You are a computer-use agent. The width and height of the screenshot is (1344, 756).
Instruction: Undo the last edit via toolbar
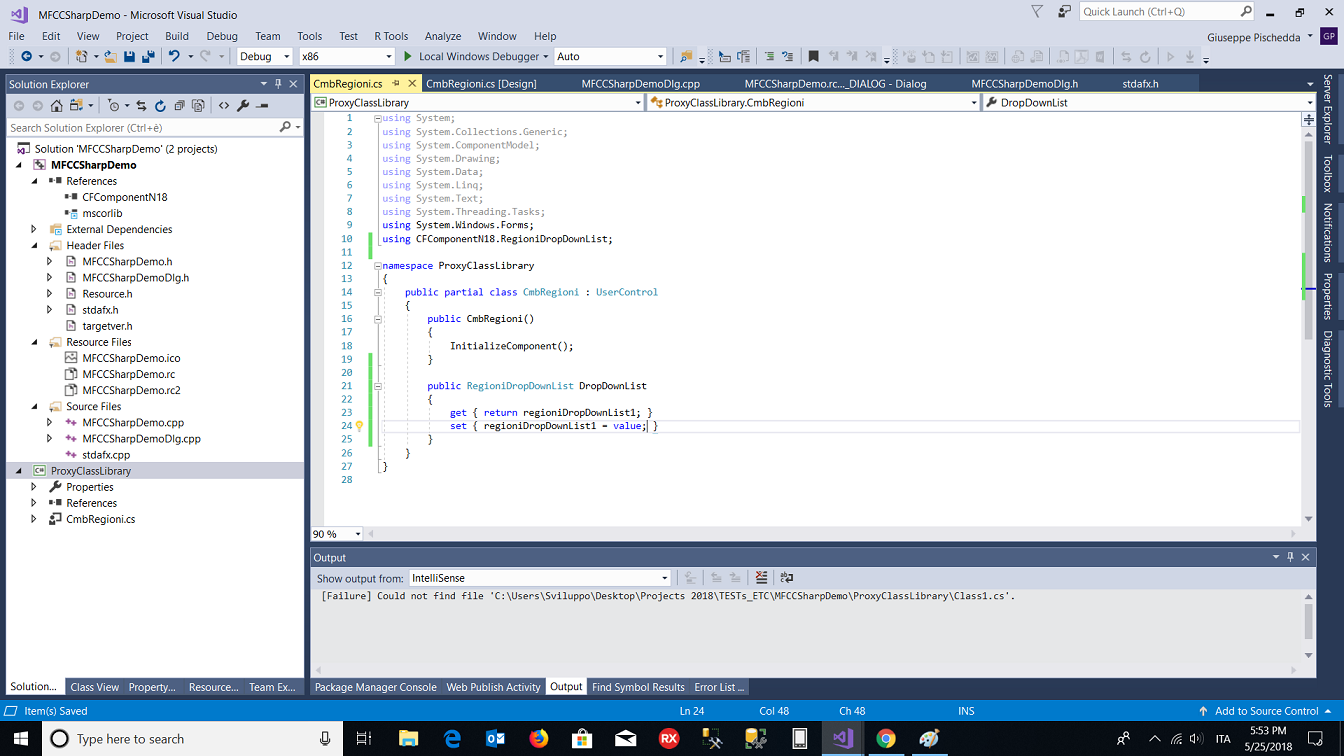click(174, 57)
